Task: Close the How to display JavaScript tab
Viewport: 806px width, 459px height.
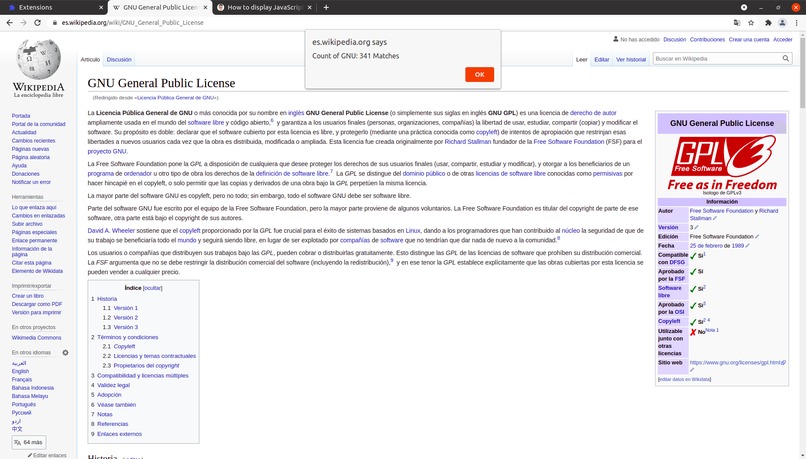Action: click(310, 7)
